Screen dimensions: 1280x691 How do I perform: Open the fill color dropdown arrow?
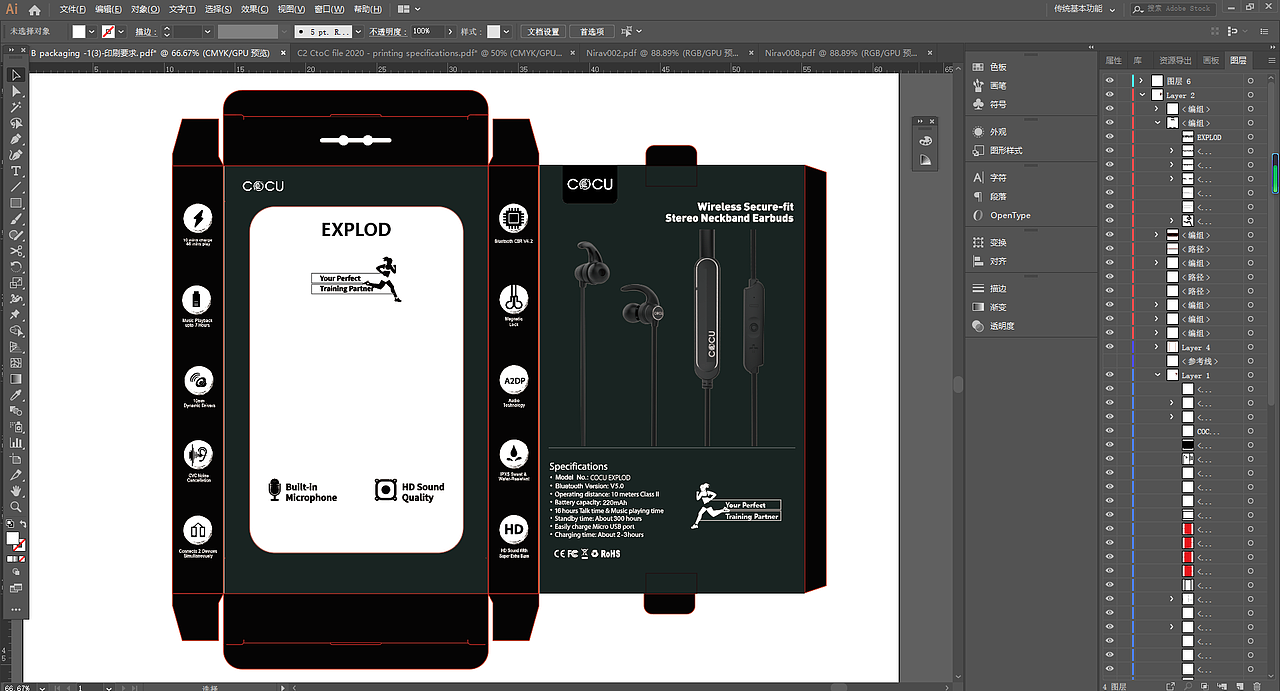(93, 32)
